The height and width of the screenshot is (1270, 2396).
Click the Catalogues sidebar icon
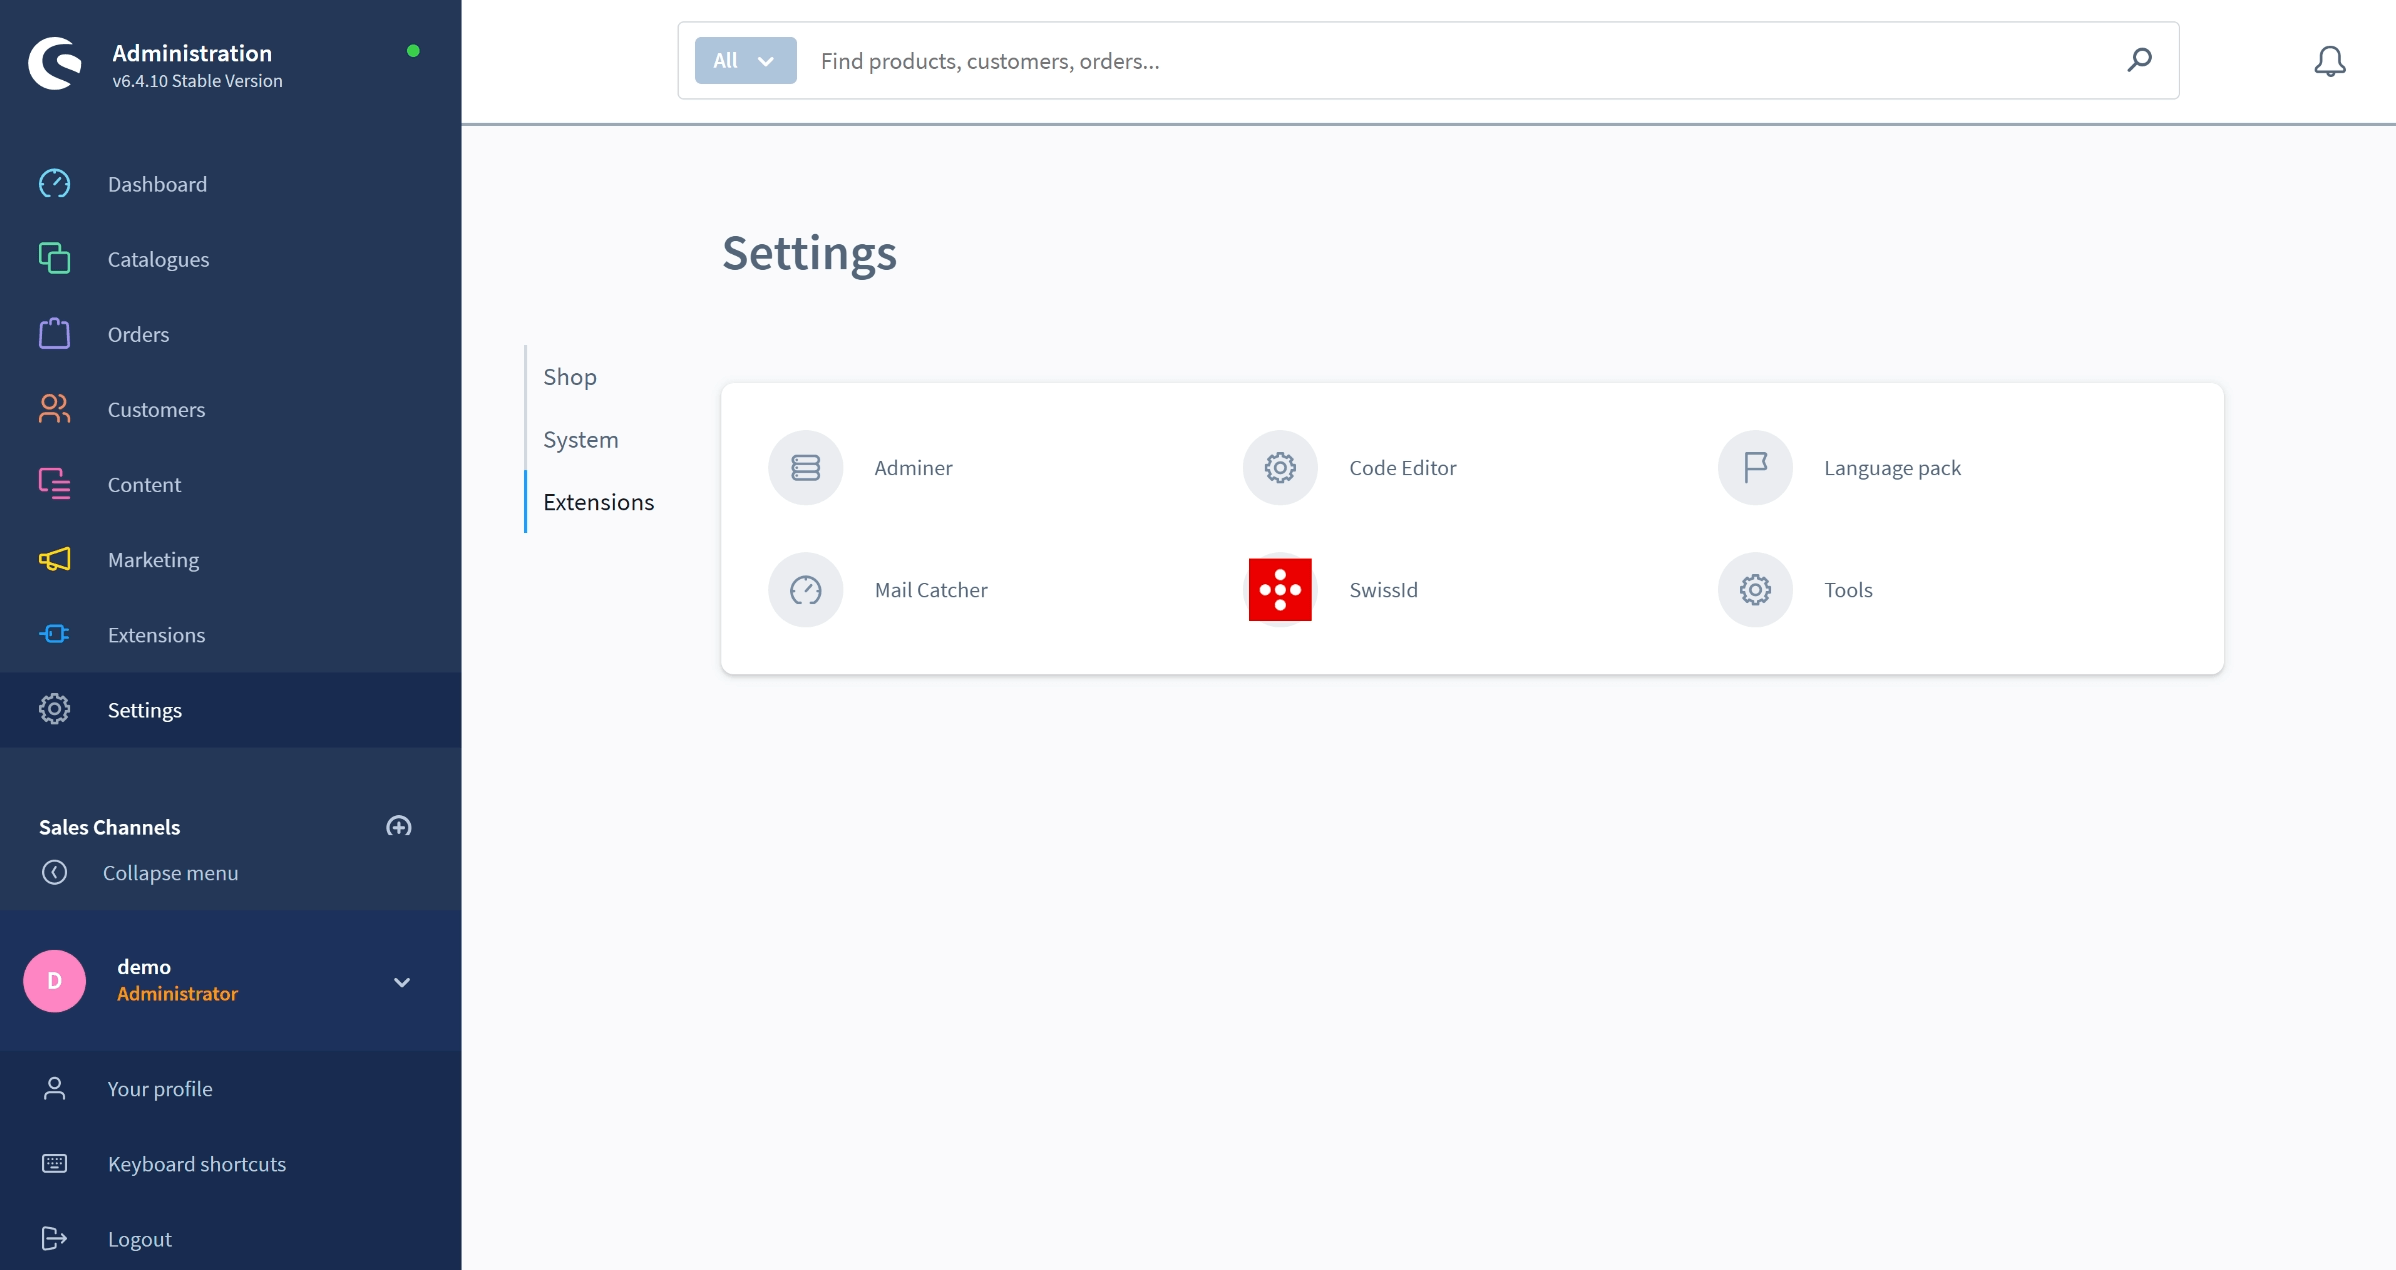click(x=54, y=259)
